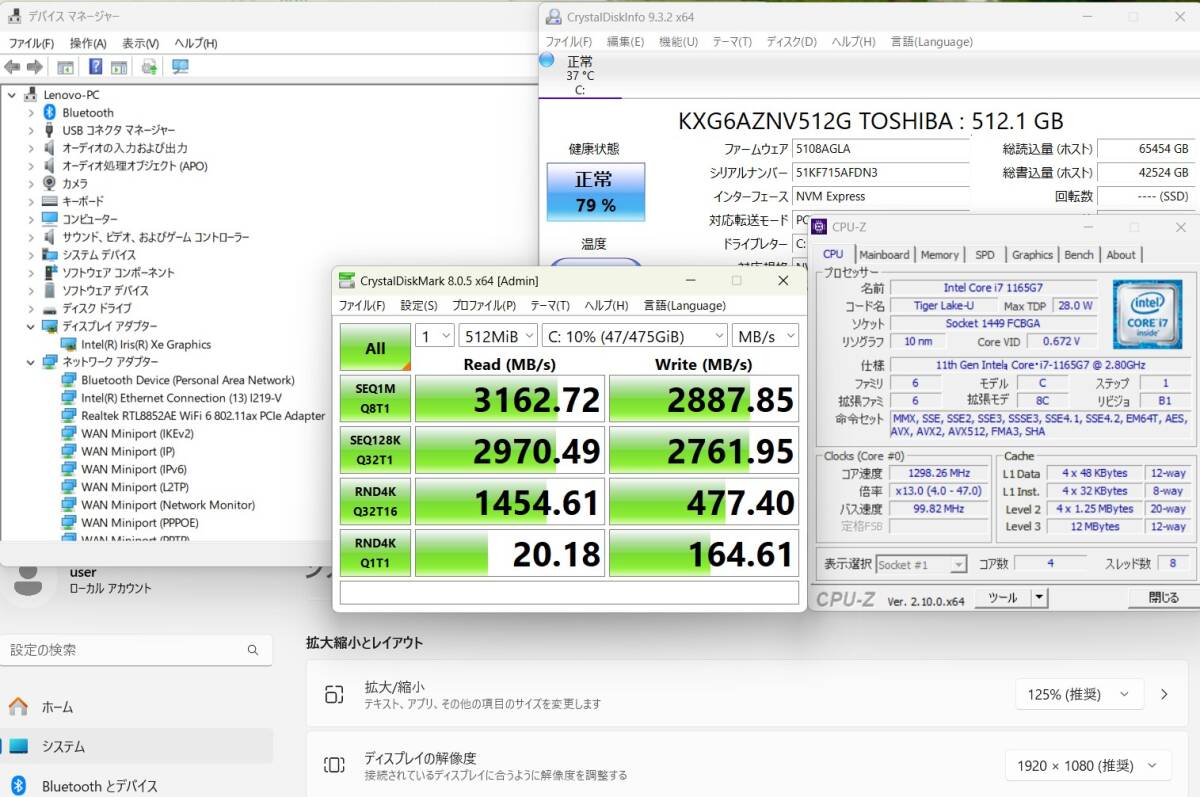Click the 正常 79% health status box
This screenshot has width=1200, height=797.
[595, 191]
